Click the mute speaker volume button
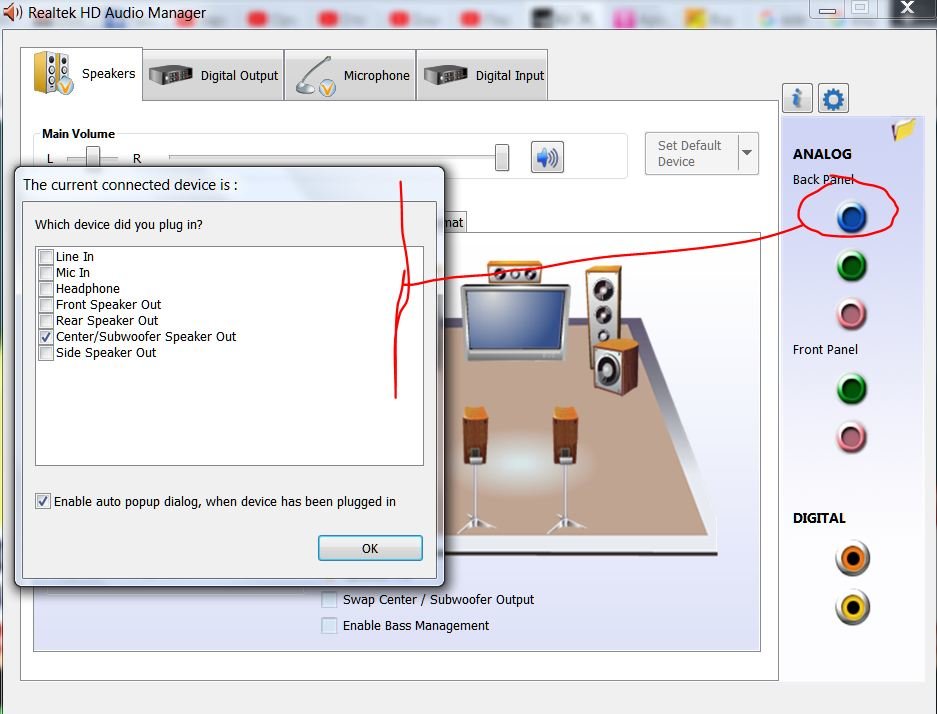The width and height of the screenshot is (937, 714). (547, 157)
